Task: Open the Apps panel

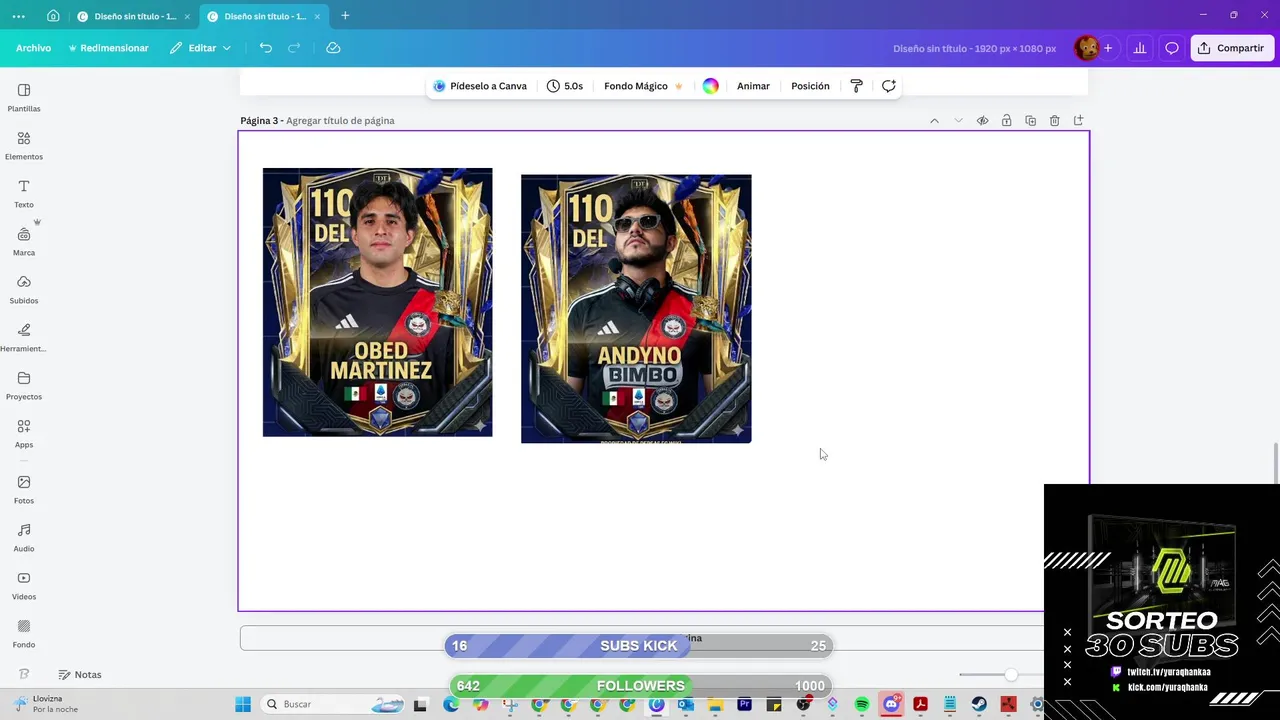Action: point(24,433)
